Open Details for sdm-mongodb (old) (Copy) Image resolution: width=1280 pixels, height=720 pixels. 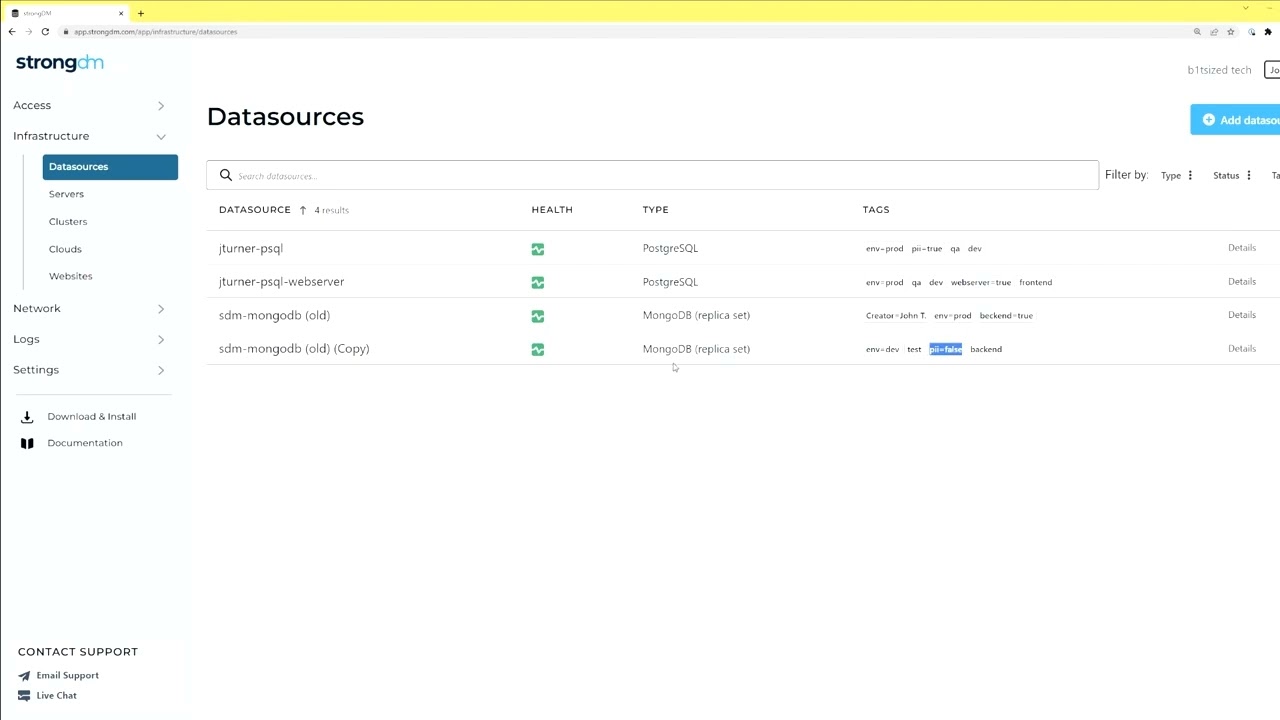(x=1241, y=349)
